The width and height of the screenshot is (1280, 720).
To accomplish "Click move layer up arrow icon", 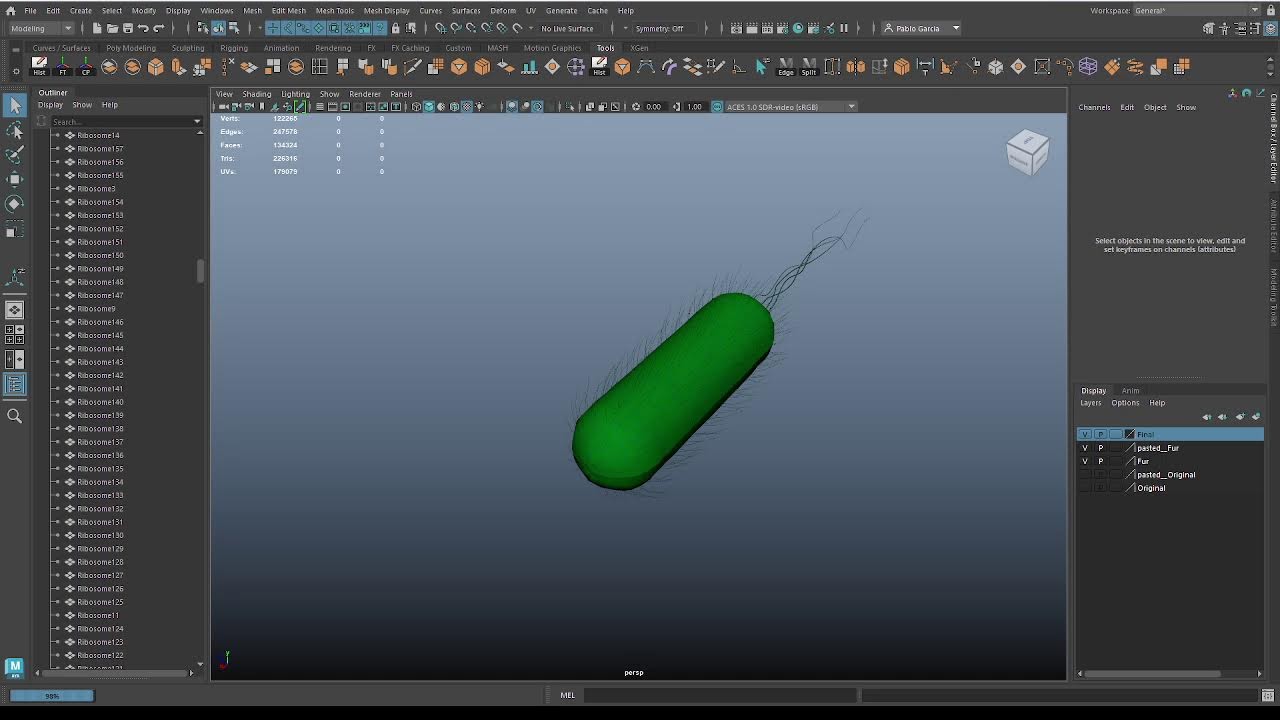I will tap(1207, 417).
